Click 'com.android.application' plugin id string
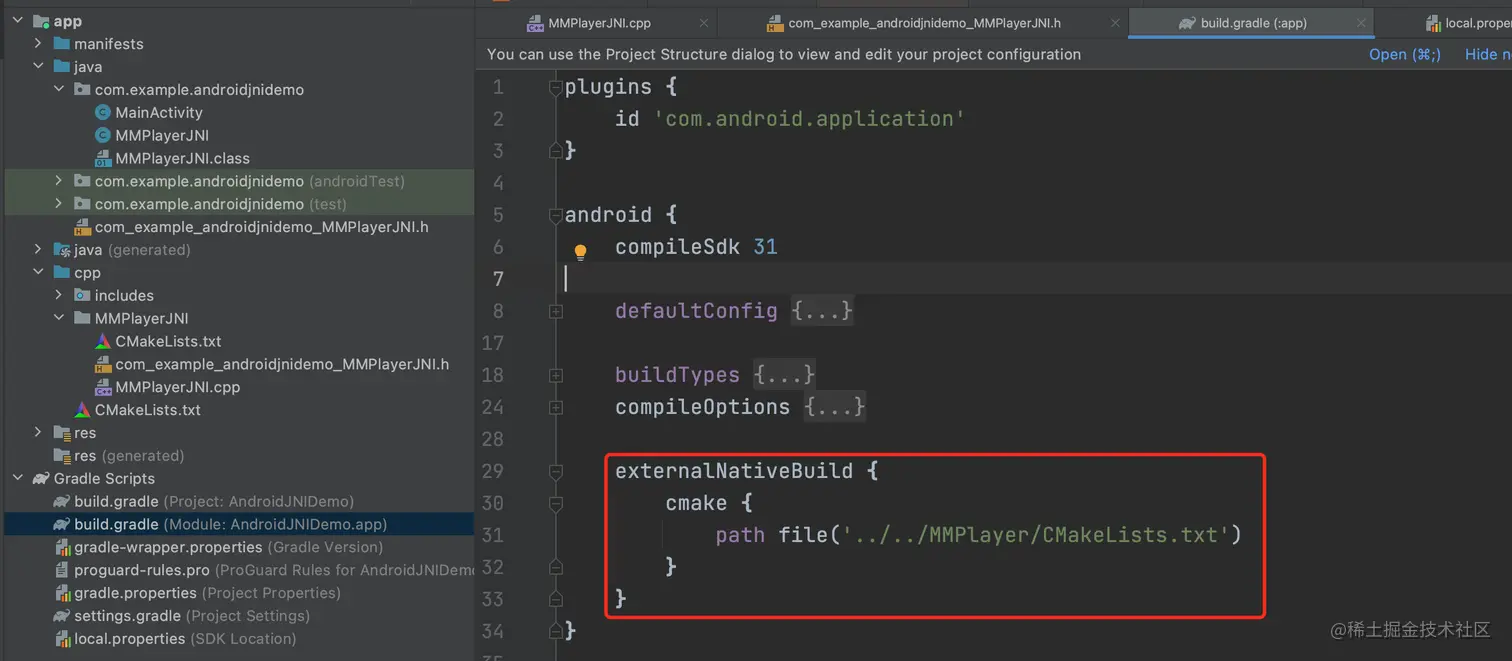 pos(810,119)
